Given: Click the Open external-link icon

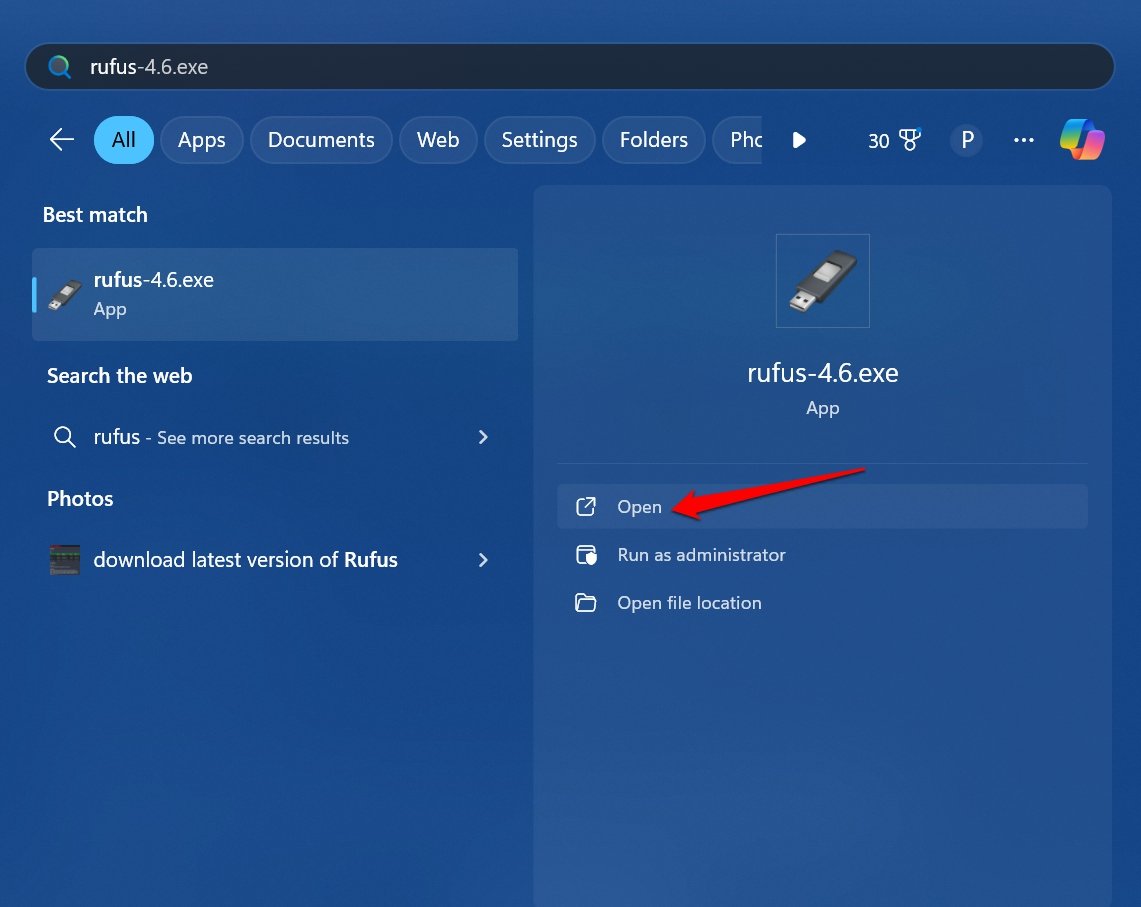Looking at the screenshot, I should (586, 507).
